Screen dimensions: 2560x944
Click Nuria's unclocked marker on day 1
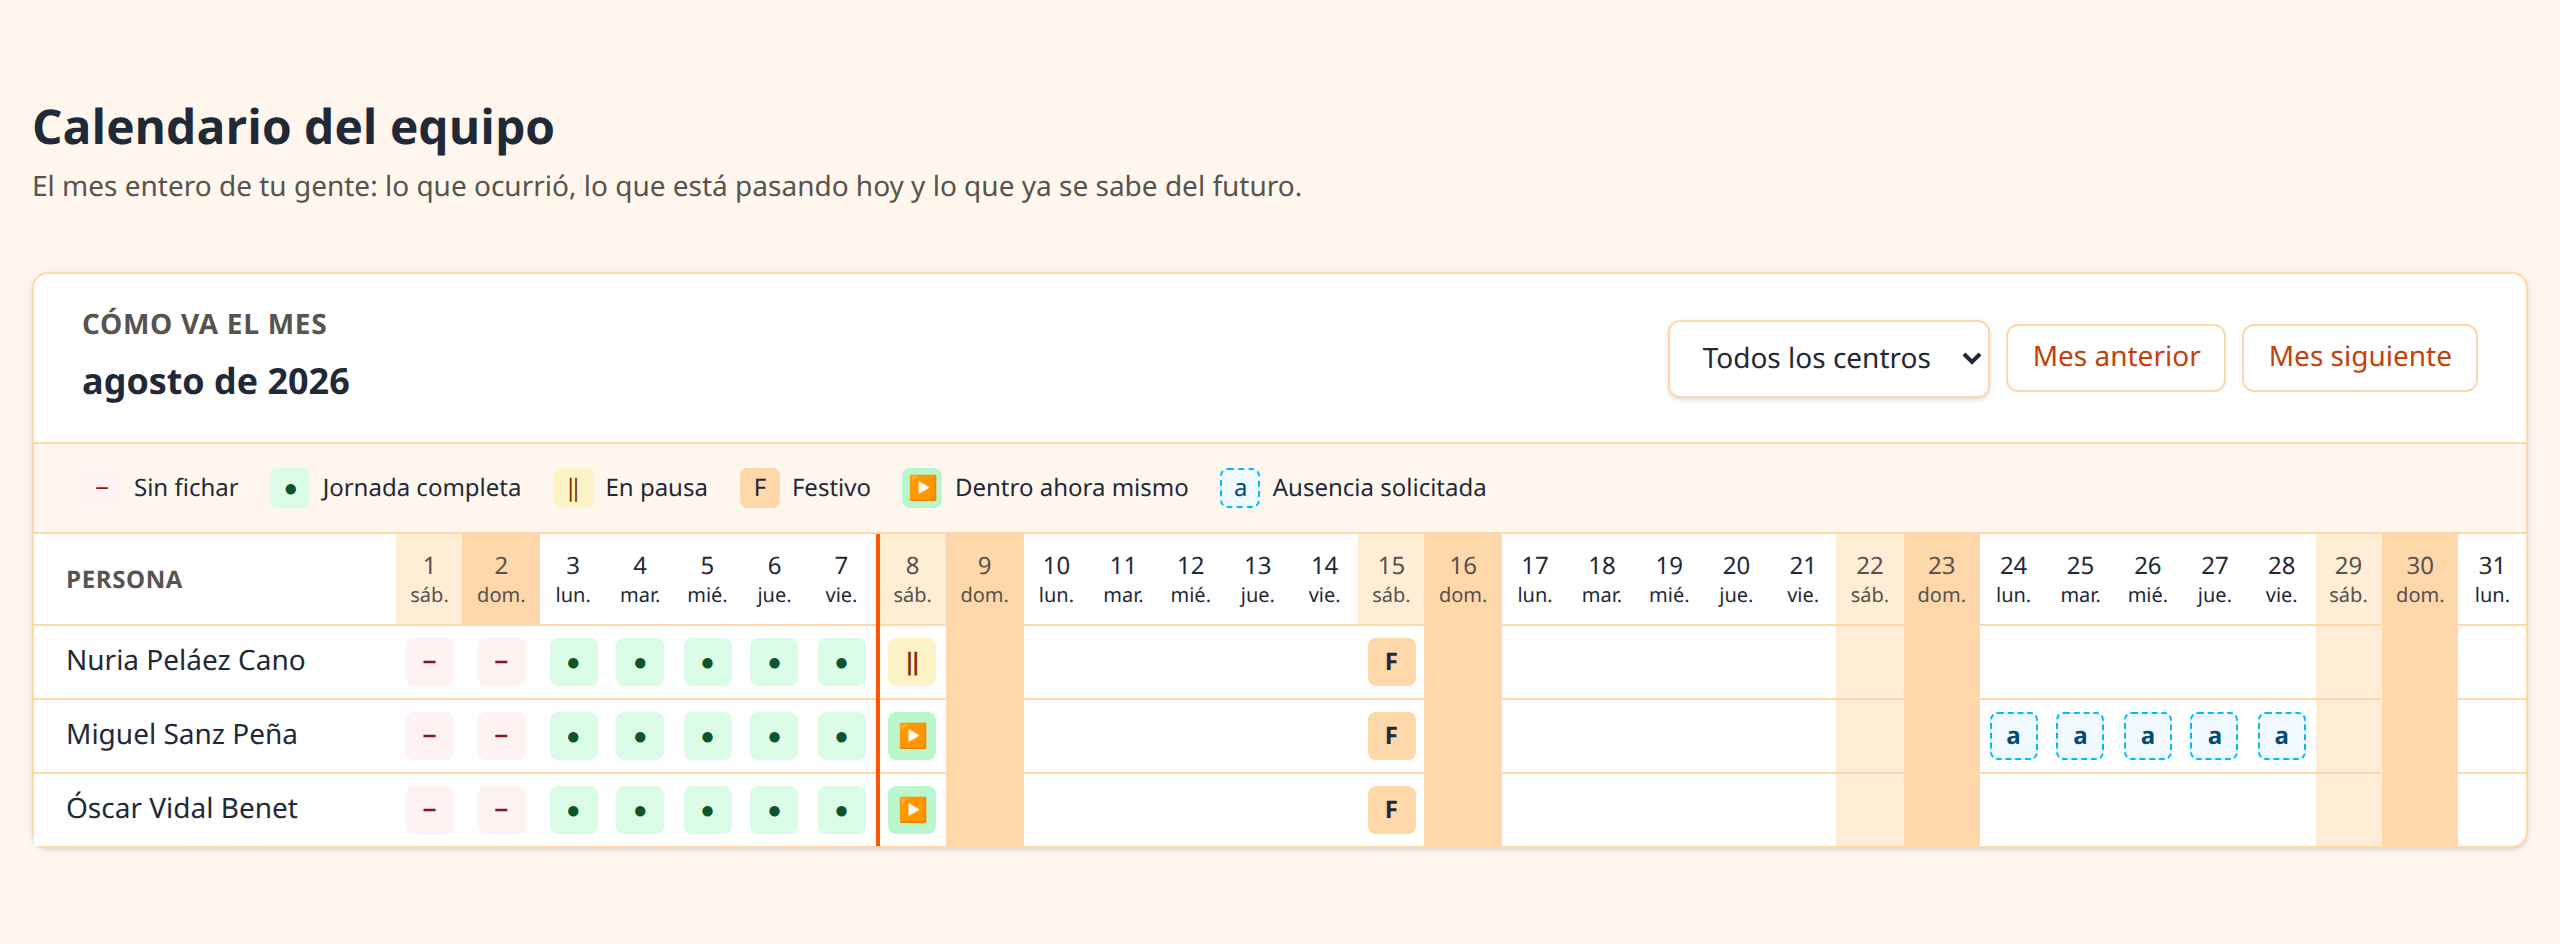coord(430,662)
